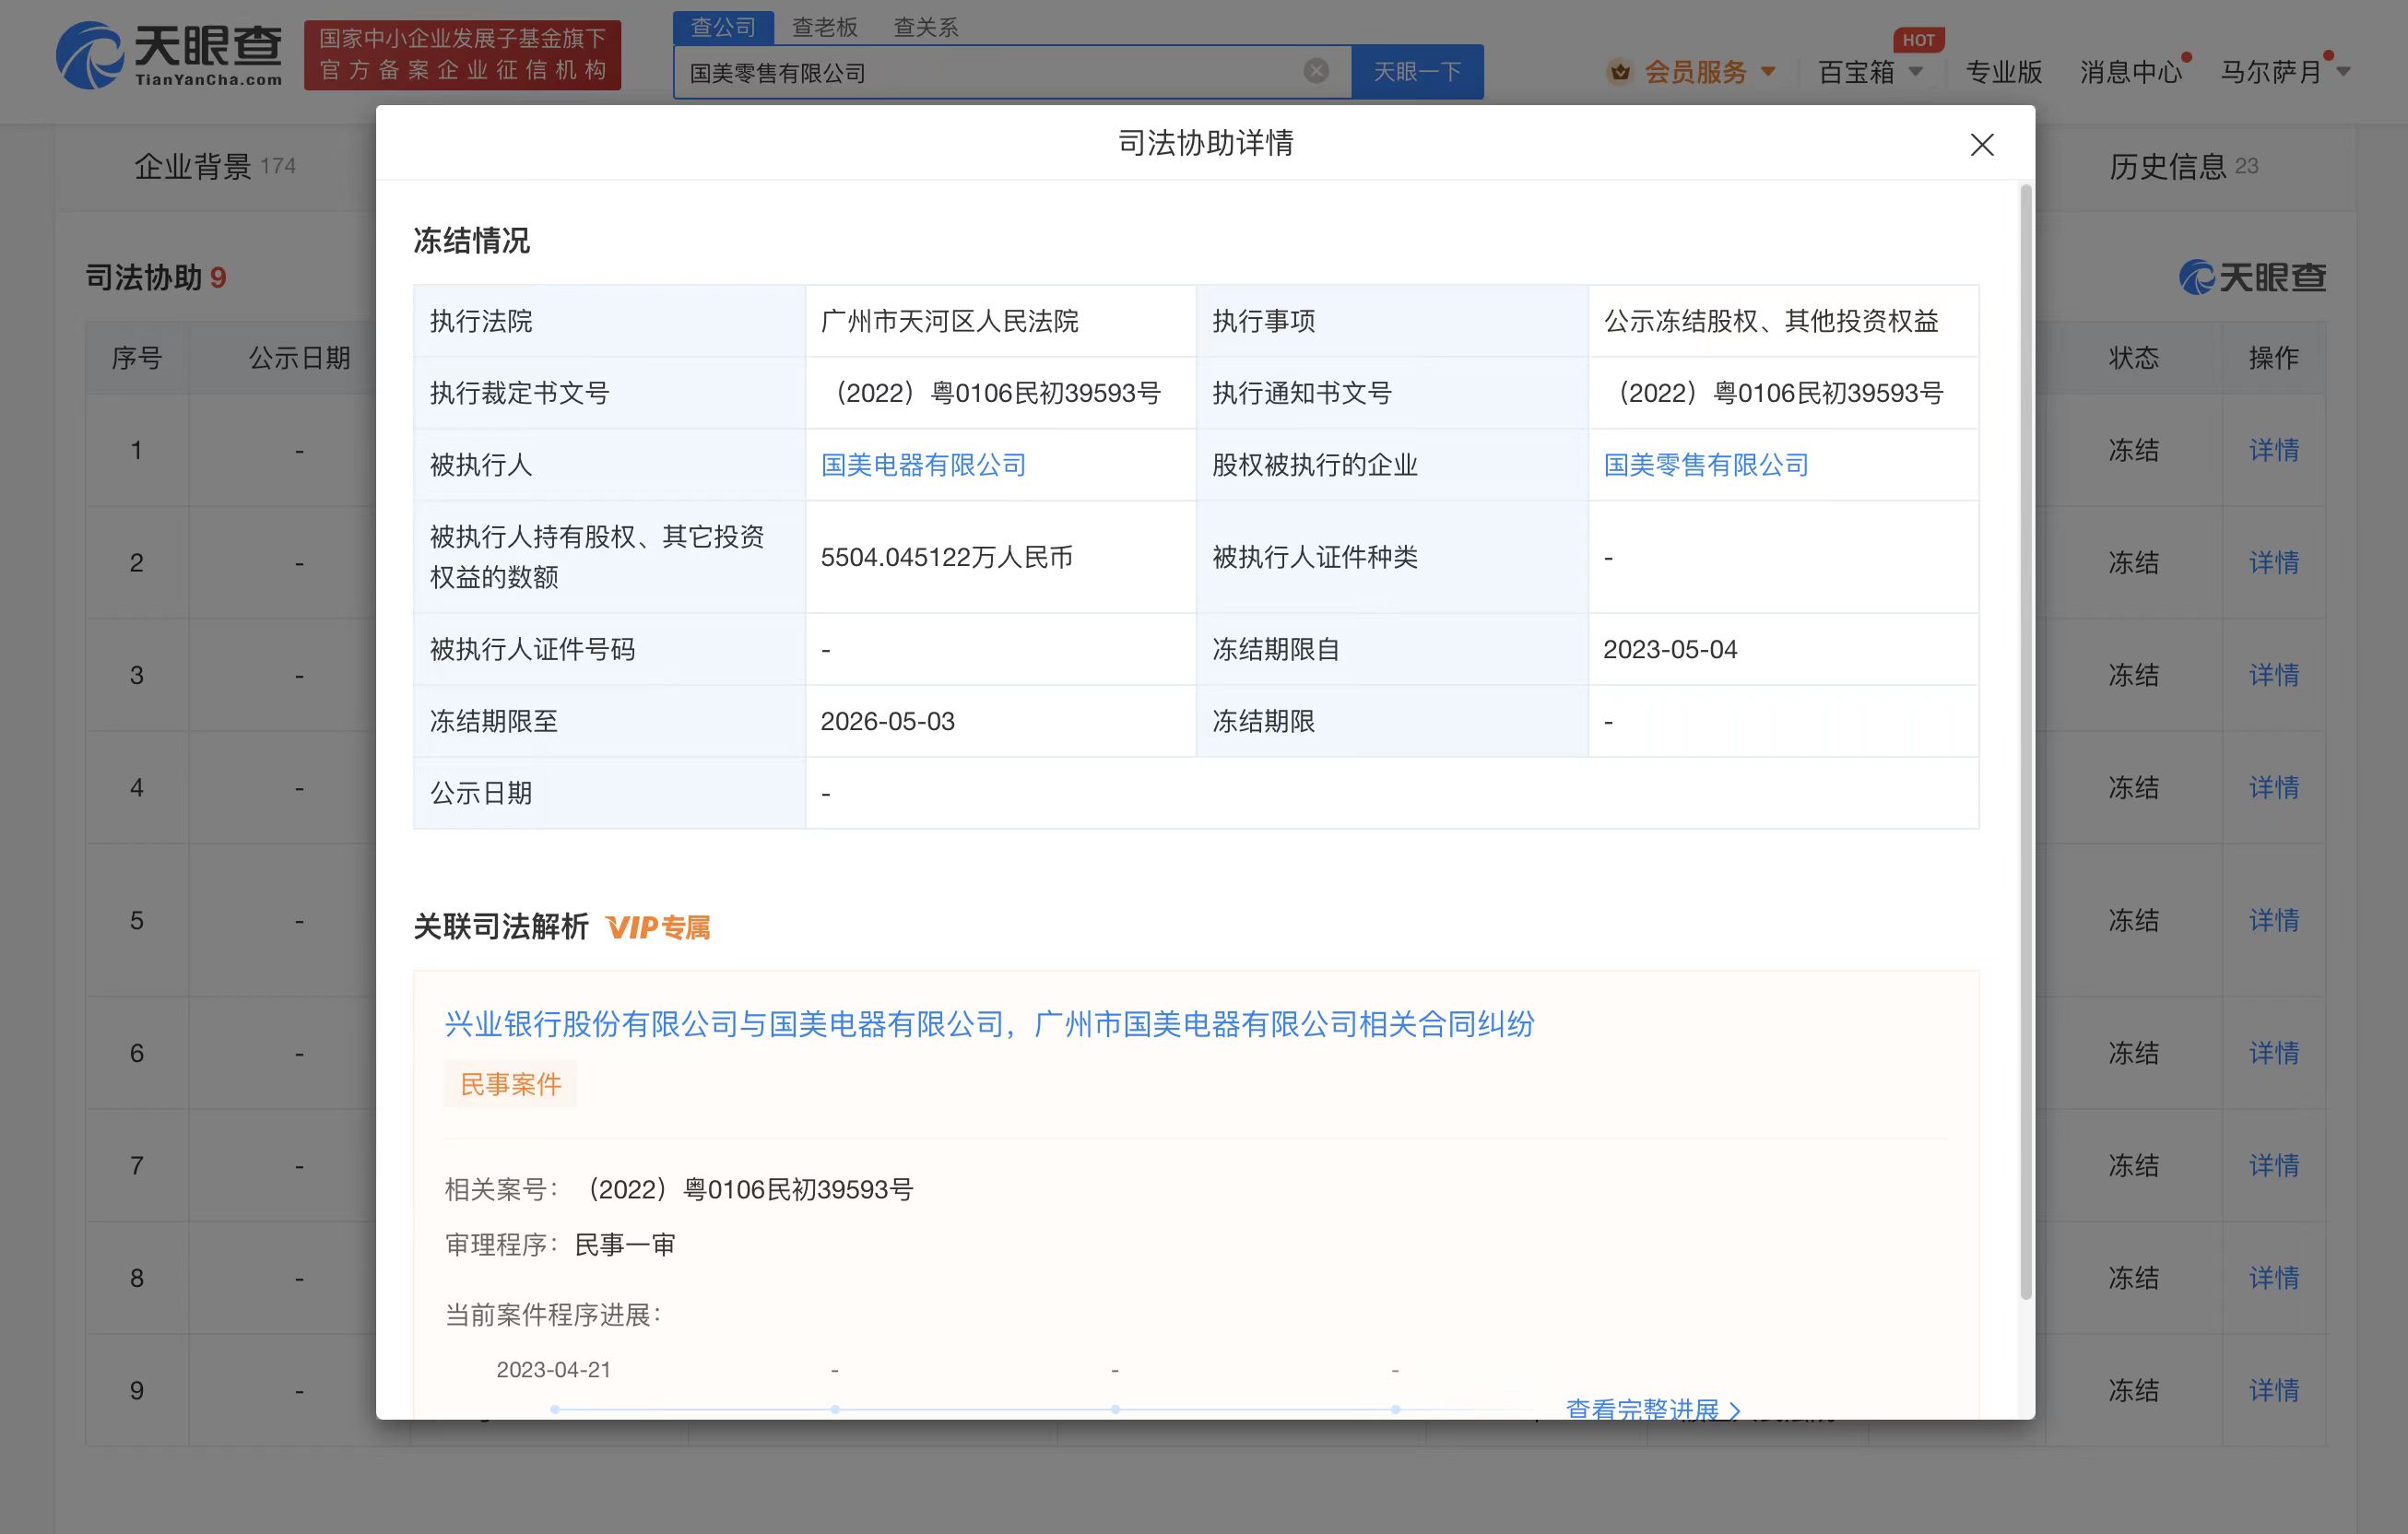
Task: Select the 查老板 search tab
Action: click(x=825, y=27)
